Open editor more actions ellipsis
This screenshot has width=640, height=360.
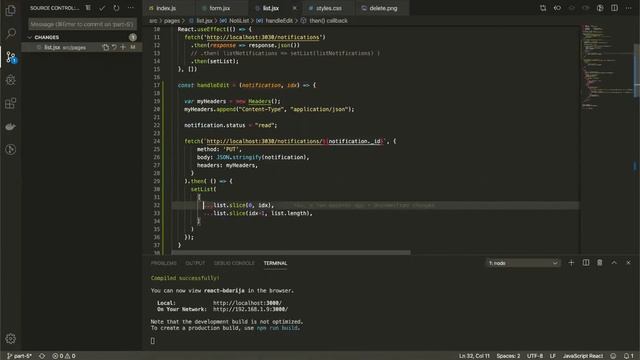(629, 8)
